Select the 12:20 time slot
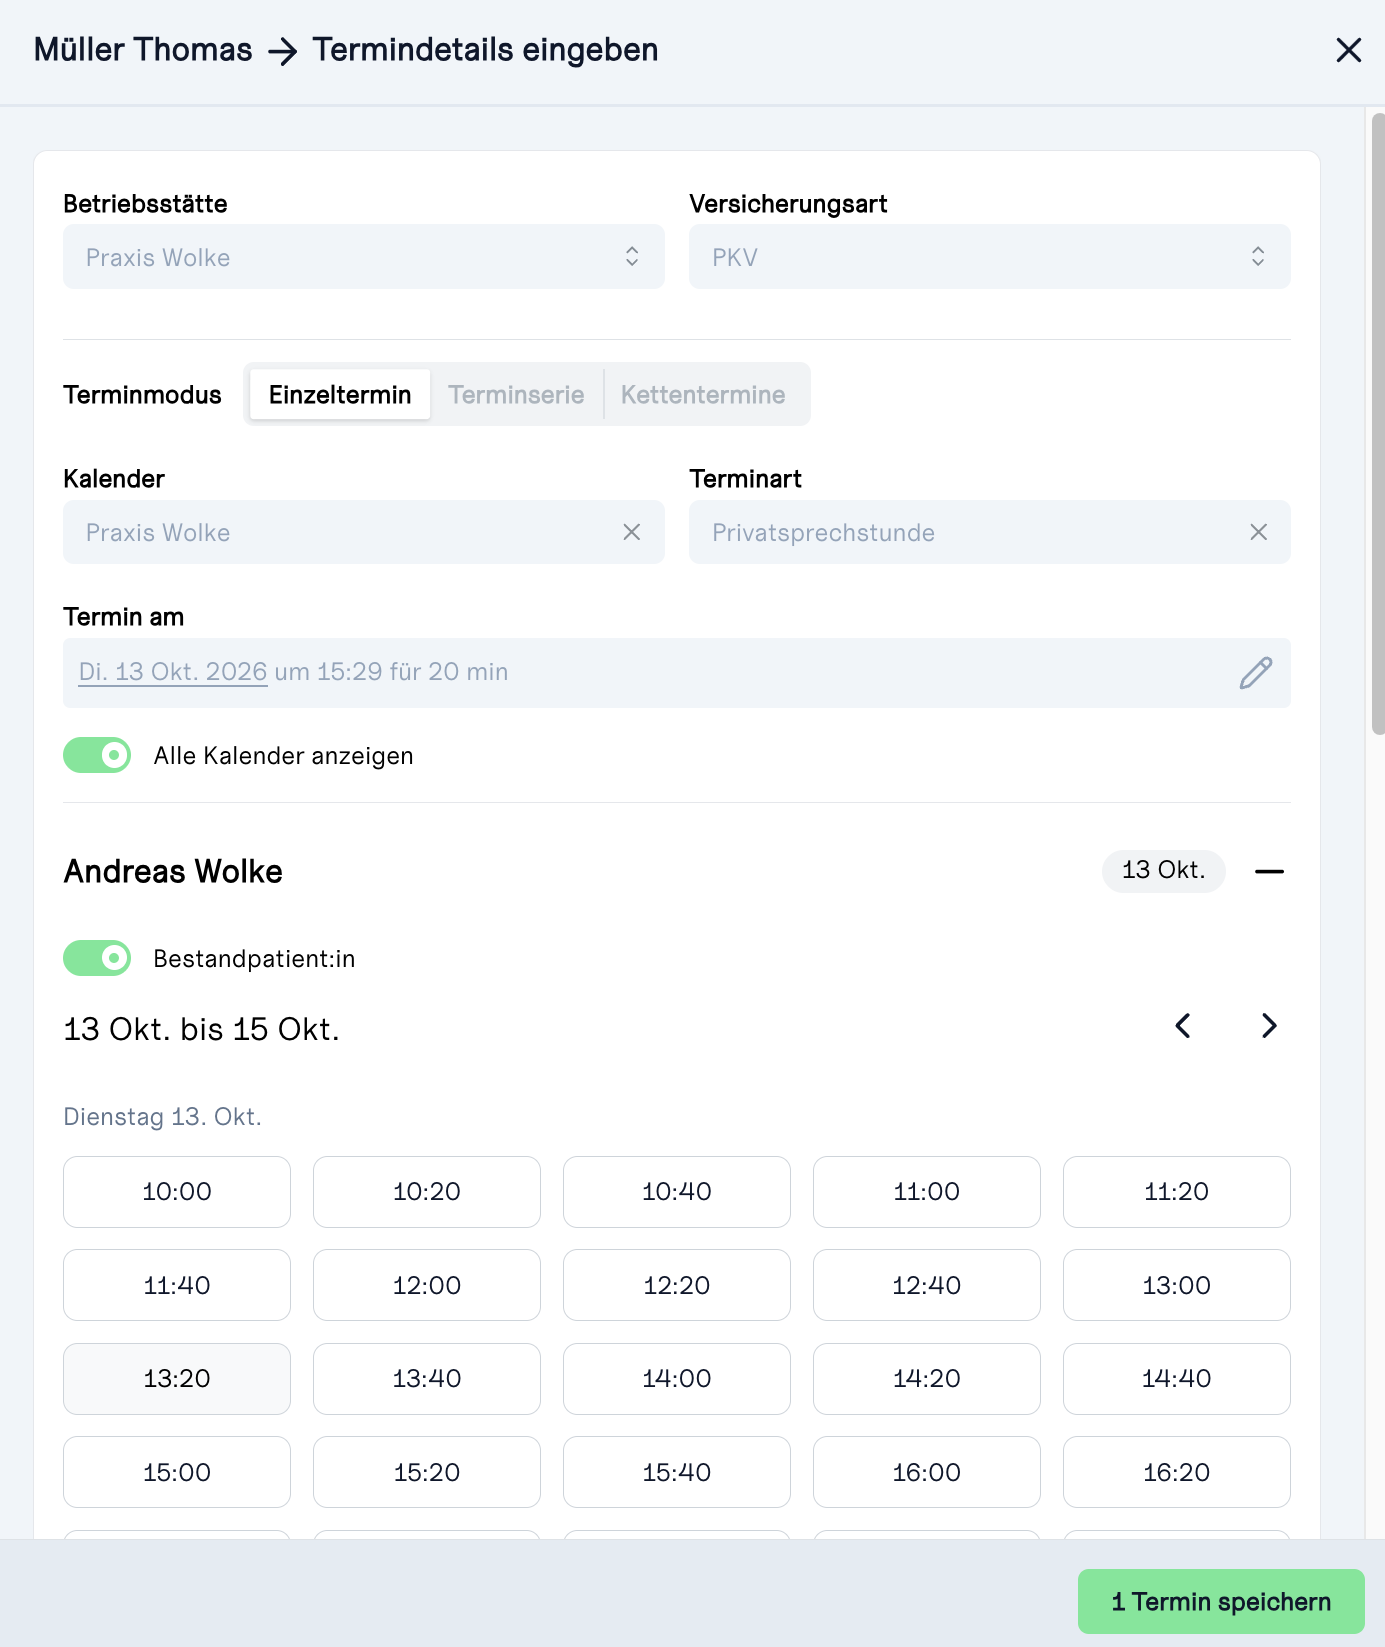 [677, 1285]
